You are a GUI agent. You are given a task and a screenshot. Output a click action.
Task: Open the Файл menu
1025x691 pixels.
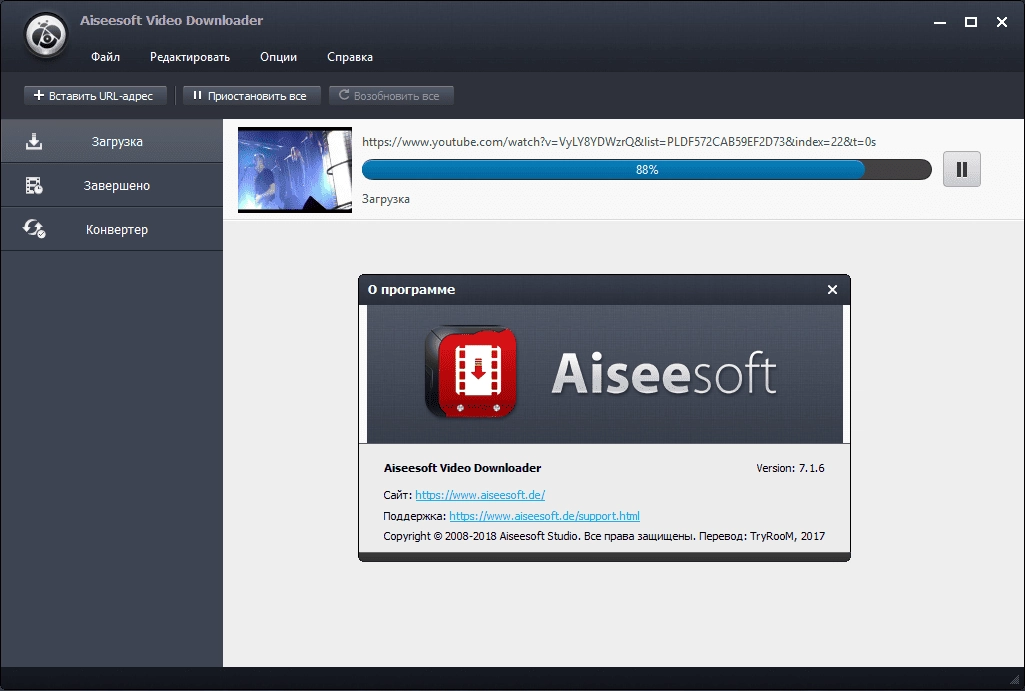coord(105,57)
